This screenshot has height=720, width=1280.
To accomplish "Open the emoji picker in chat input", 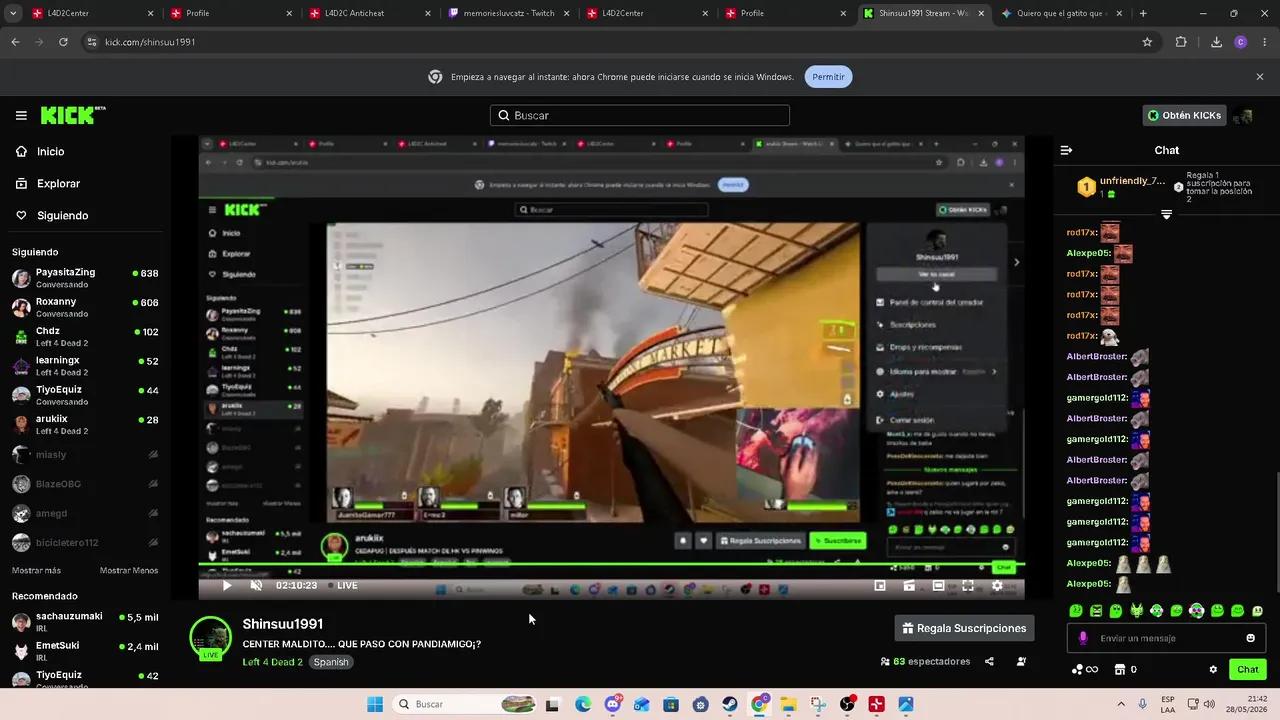I will pos(1250,638).
